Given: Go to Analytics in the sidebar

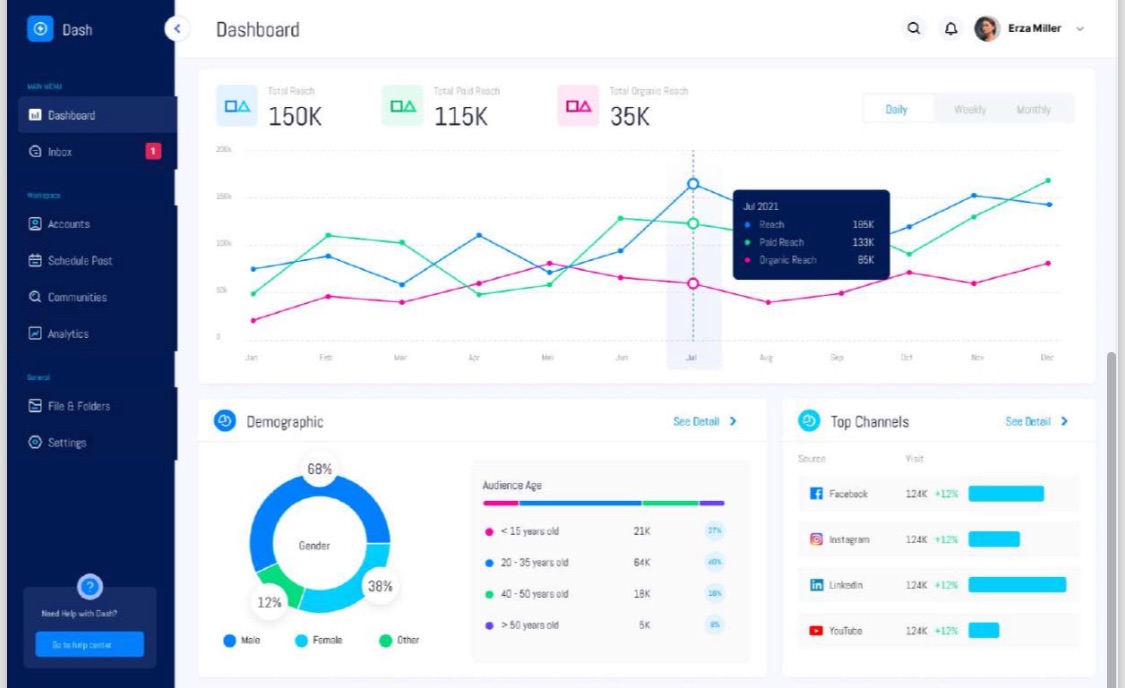Looking at the screenshot, I should pyautogui.click(x=68, y=334).
